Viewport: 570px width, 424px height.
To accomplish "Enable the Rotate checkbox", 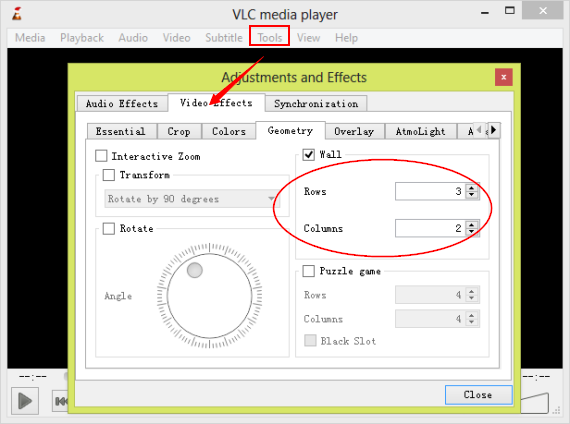I will click(x=109, y=228).
